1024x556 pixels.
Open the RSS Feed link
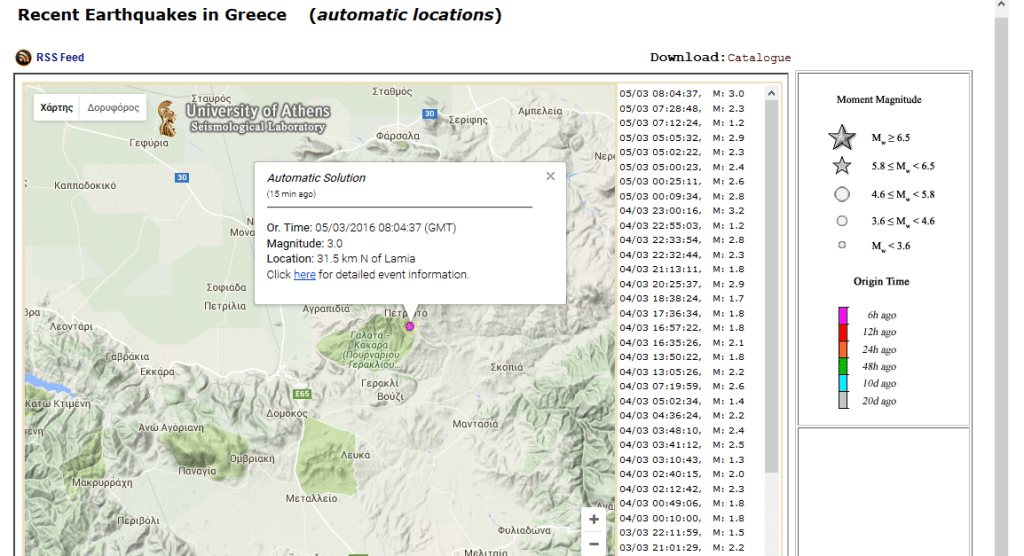pos(60,57)
